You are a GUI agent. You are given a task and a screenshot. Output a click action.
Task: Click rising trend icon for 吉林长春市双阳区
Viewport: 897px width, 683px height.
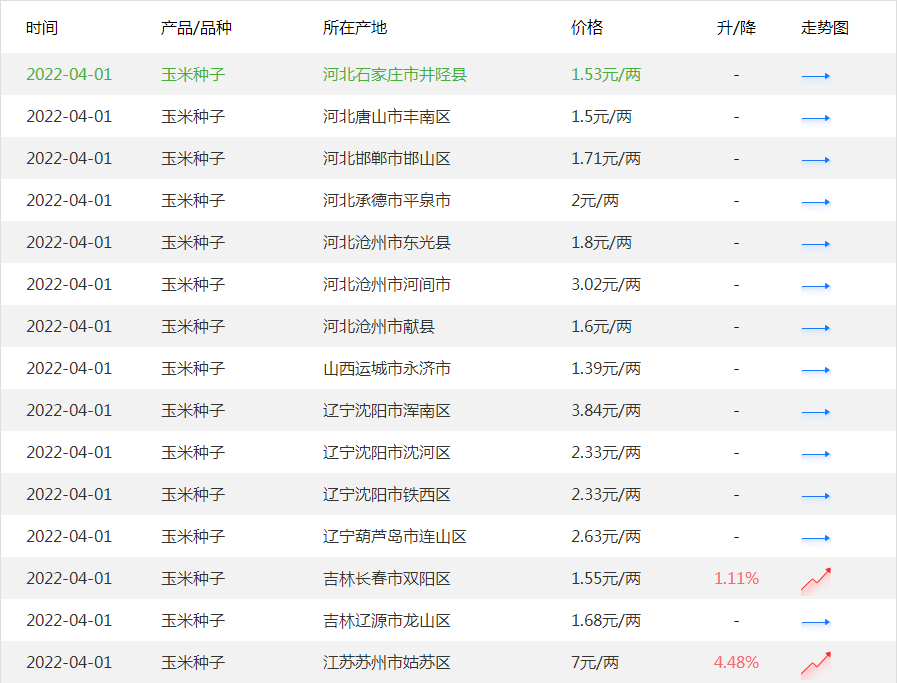point(817,577)
